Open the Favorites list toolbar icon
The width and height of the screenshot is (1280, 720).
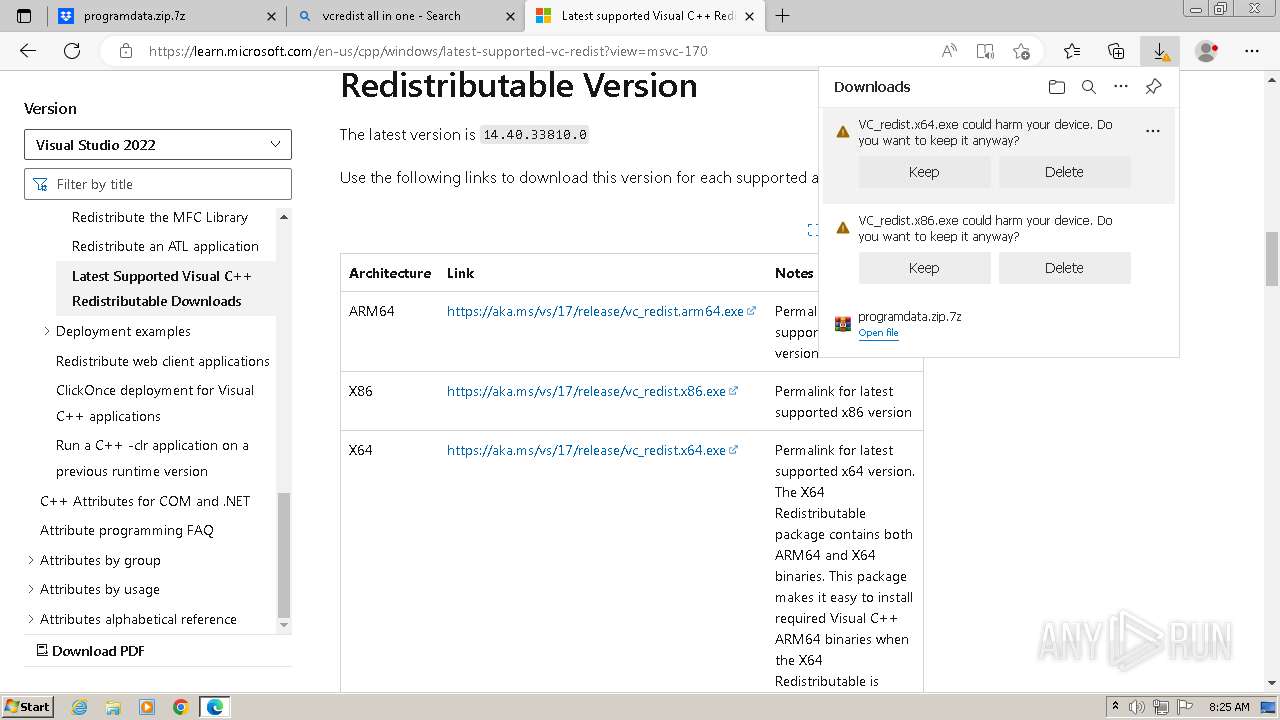[x=1072, y=51]
